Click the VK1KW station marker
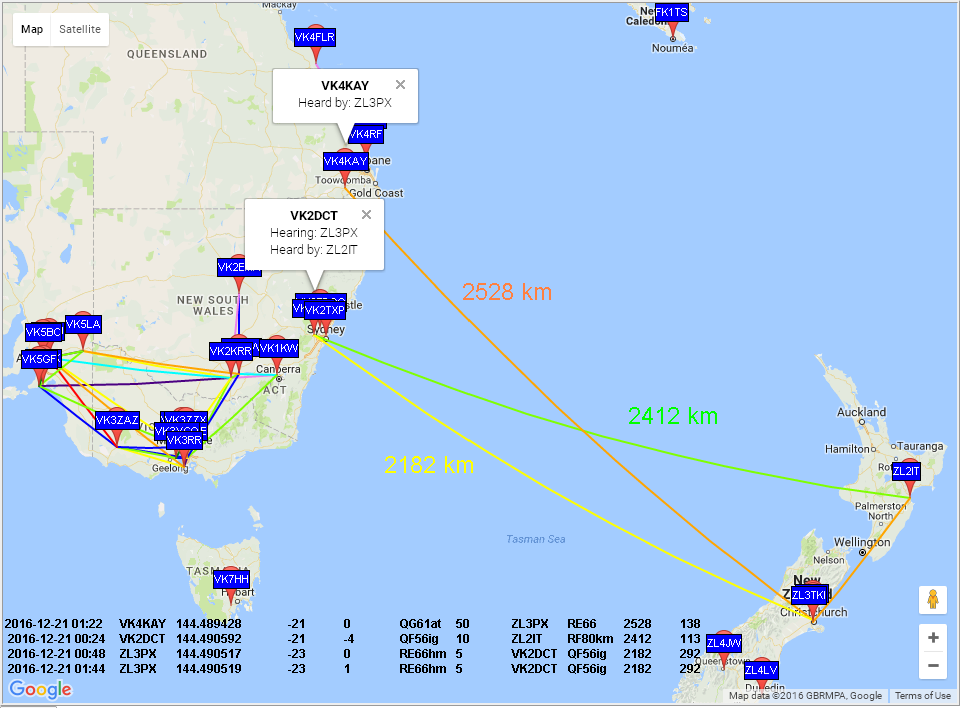 tap(277, 349)
